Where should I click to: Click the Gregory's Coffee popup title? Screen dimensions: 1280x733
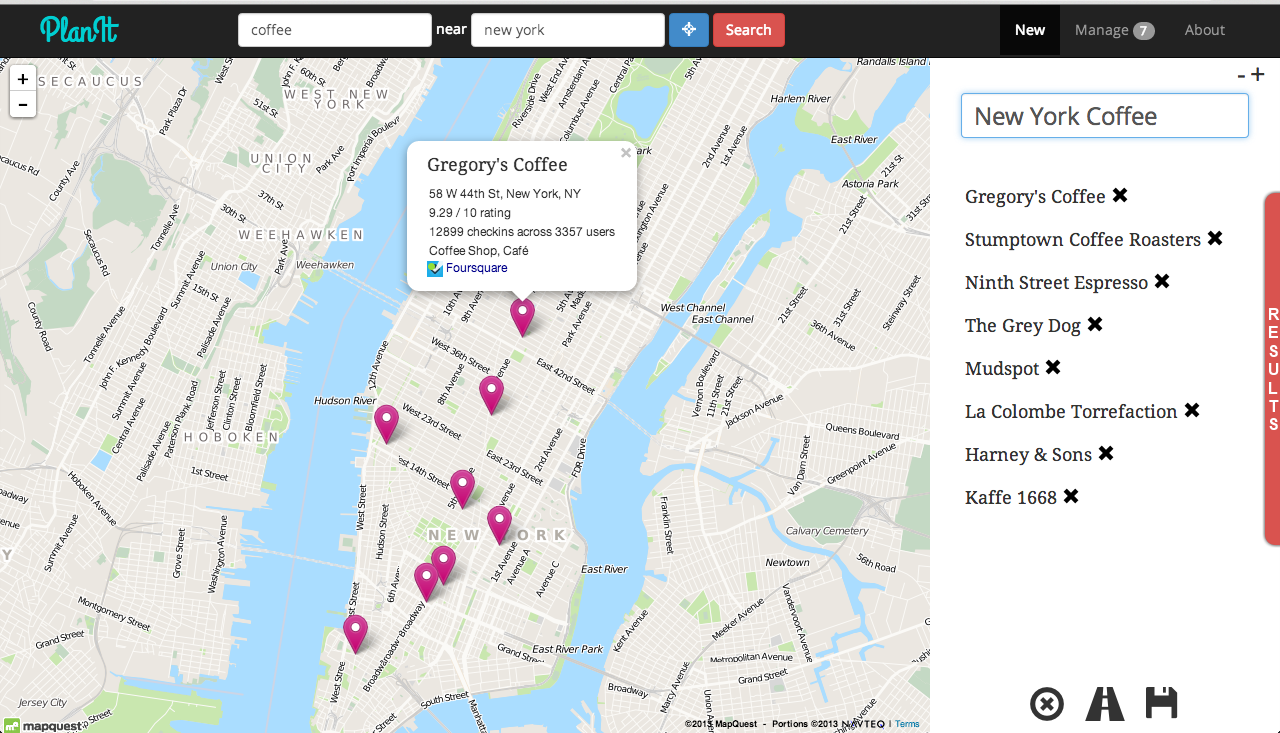(x=497, y=165)
